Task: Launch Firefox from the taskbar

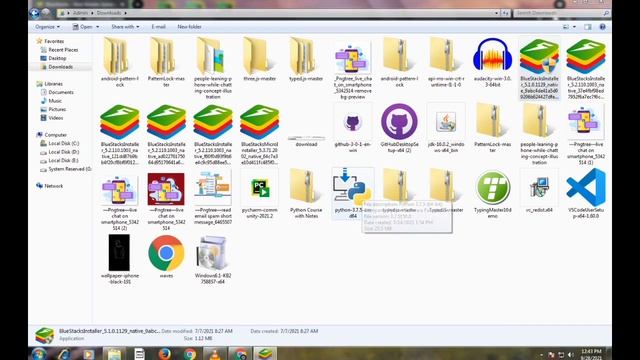Action: click(164, 353)
